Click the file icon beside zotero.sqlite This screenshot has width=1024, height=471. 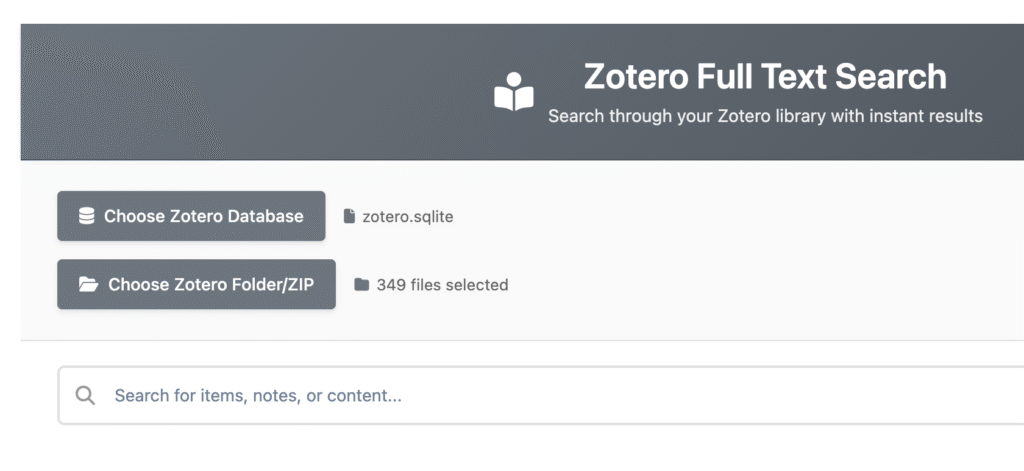(349, 216)
